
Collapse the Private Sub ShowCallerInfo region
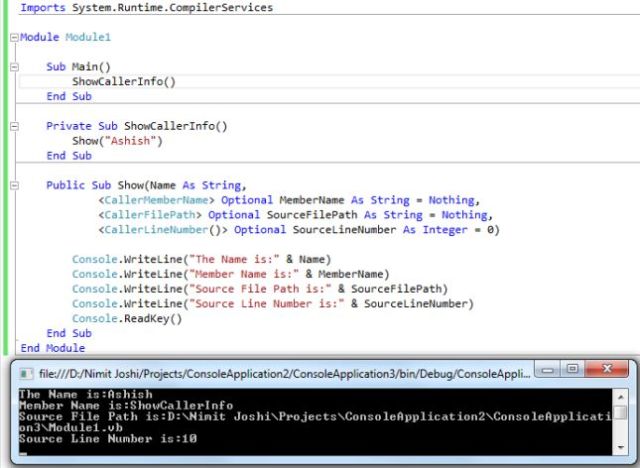point(14,126)
